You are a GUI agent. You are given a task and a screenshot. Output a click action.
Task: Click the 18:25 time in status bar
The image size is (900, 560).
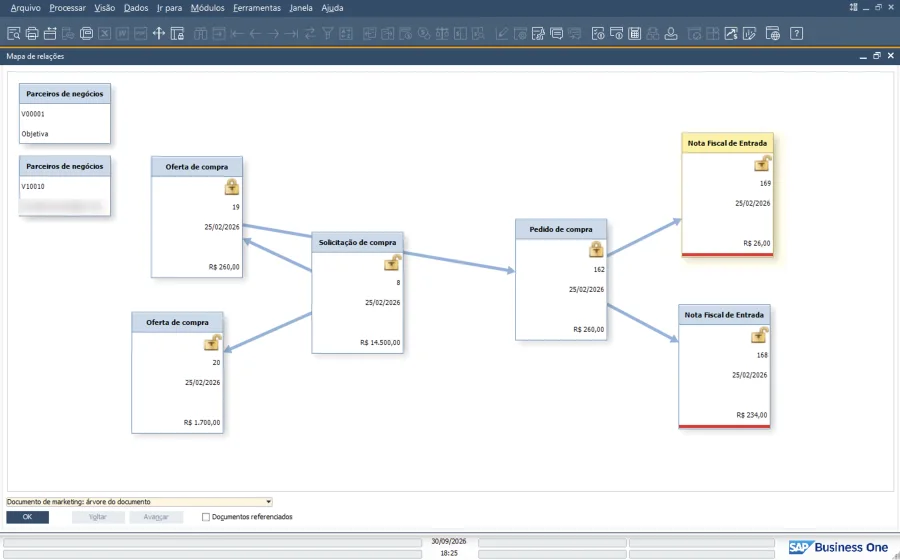pyautogui.click(x=449, y=553)
